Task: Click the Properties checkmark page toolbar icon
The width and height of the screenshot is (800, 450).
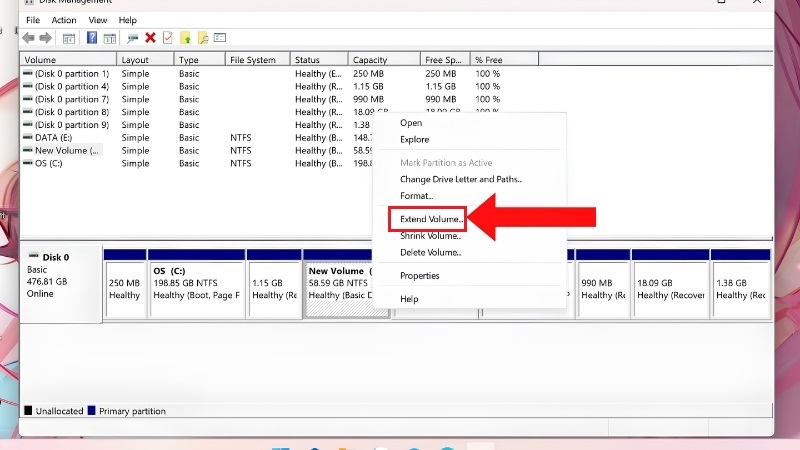Action: point(167,38)
